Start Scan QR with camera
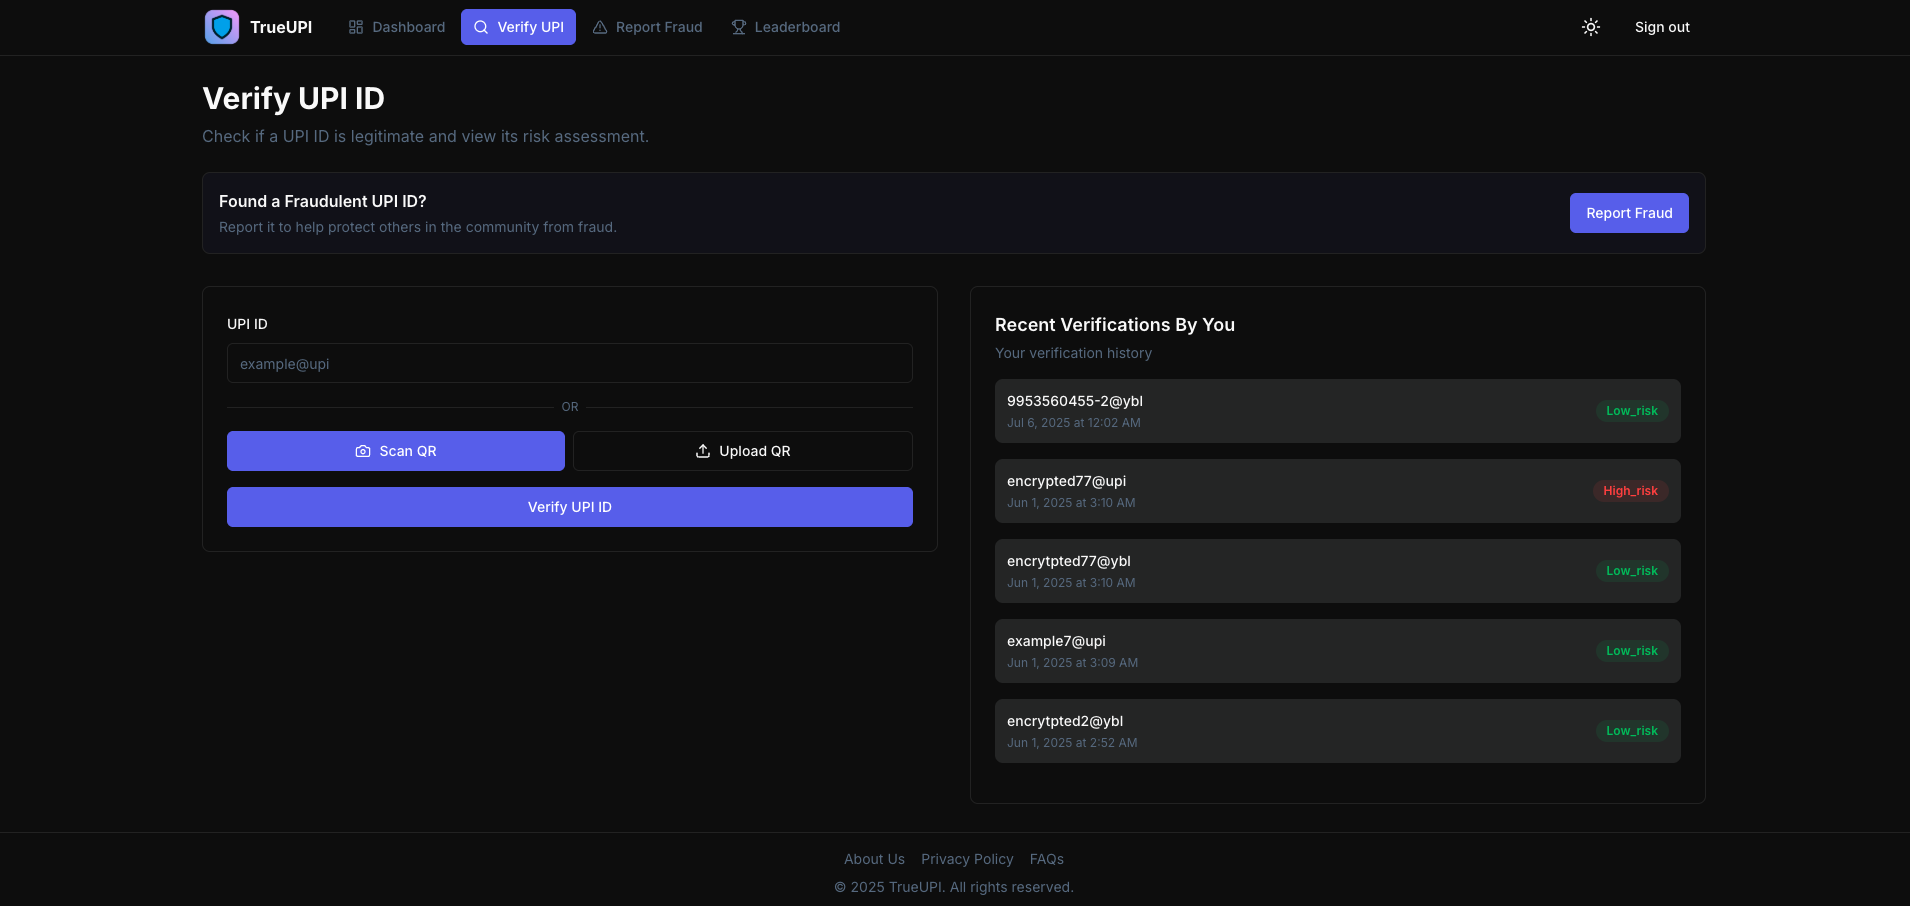This screenshot has height=906, width=1910. [396, 451]
